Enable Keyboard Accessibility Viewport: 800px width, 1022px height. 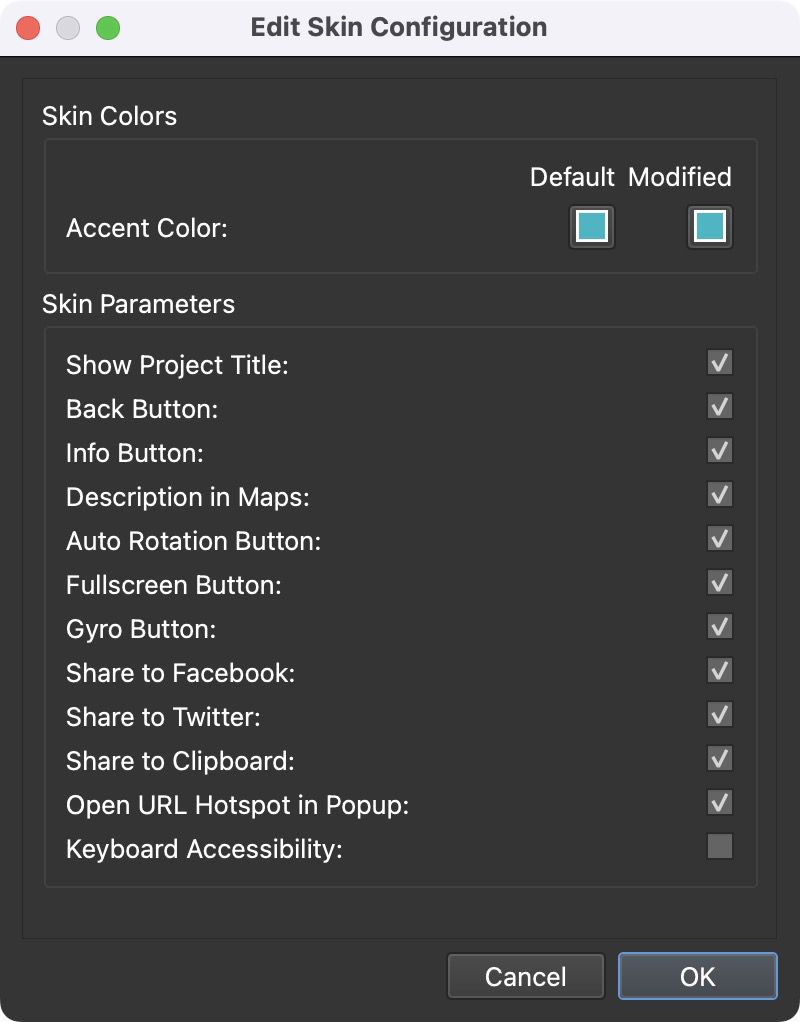coord(719,846)
